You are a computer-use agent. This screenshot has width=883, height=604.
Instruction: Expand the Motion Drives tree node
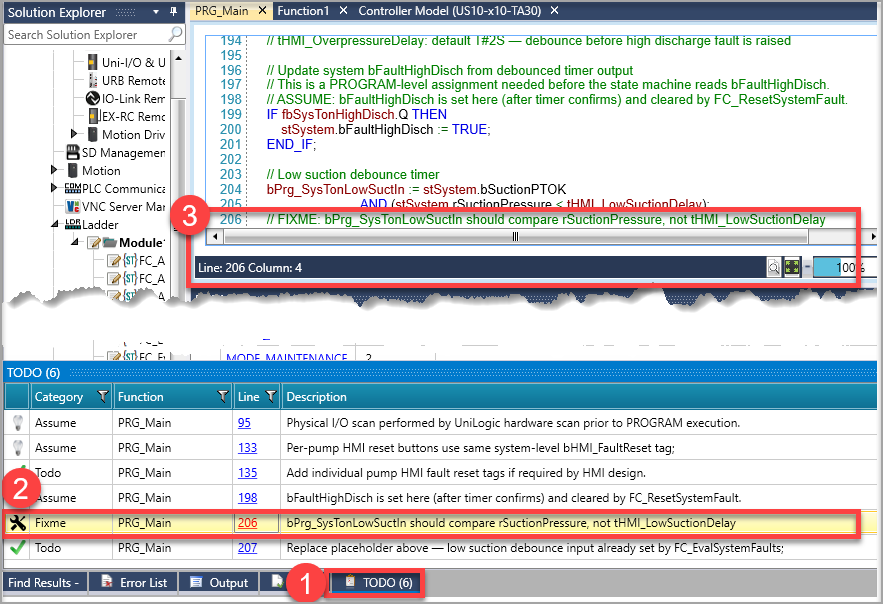[x=74, y=134]
